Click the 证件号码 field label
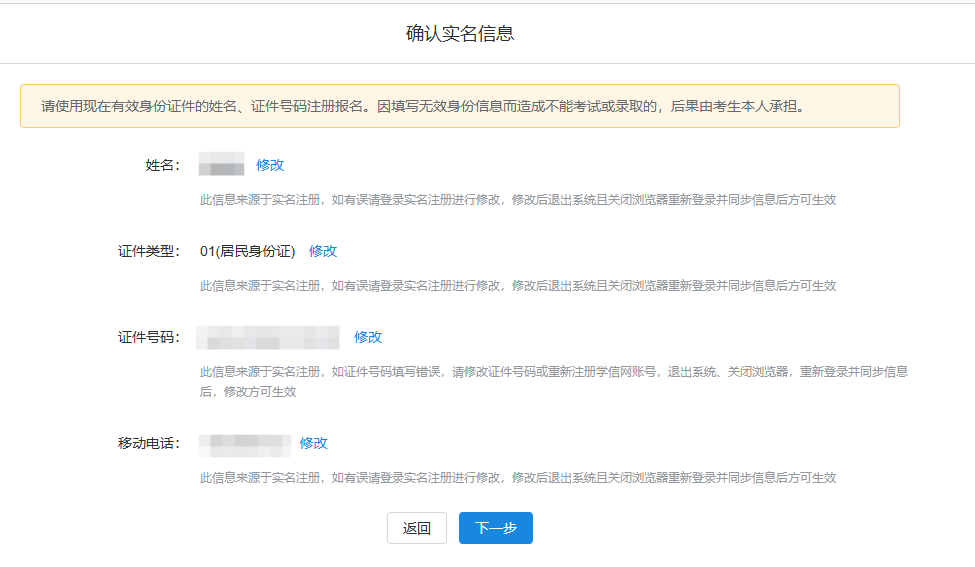This screenshot has height=567, width=975. (x=148, y=337)
